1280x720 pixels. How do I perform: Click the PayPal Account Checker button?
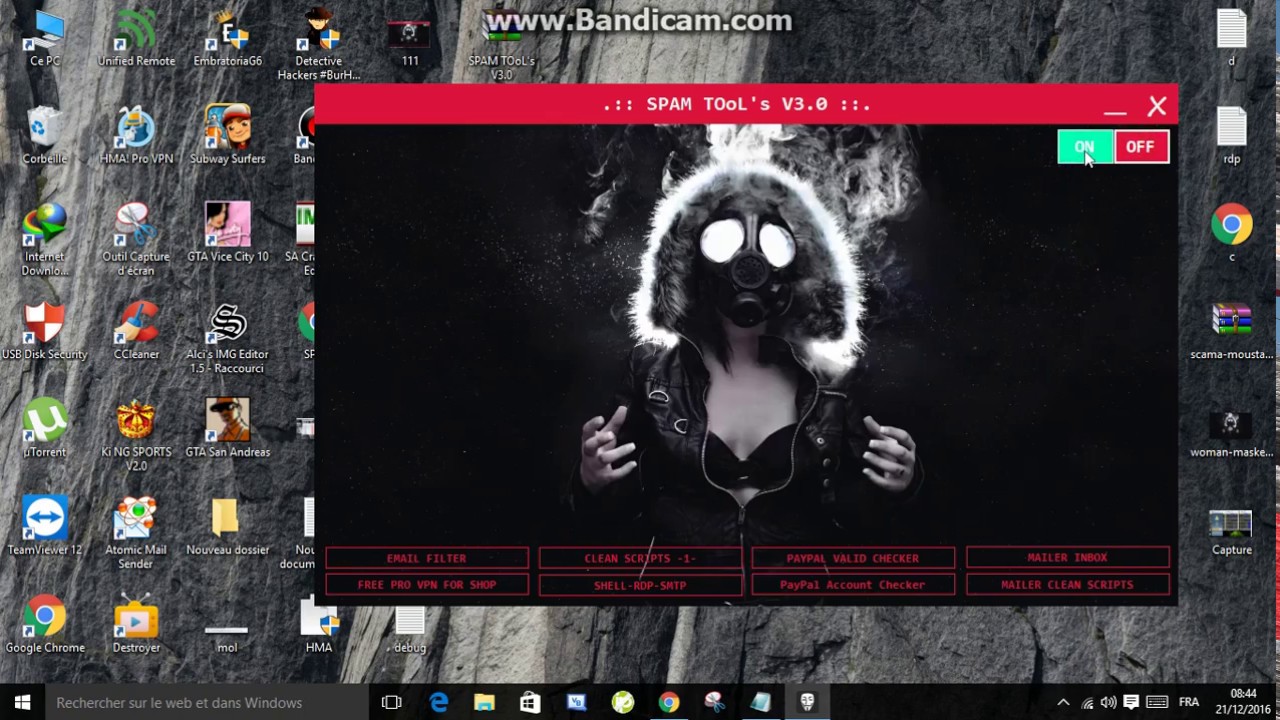(x=853, y=585)
